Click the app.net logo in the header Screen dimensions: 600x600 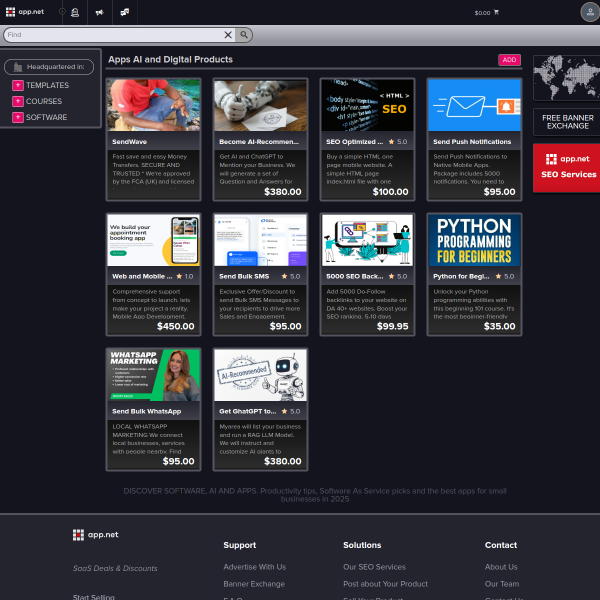click(x=25, y=12)
